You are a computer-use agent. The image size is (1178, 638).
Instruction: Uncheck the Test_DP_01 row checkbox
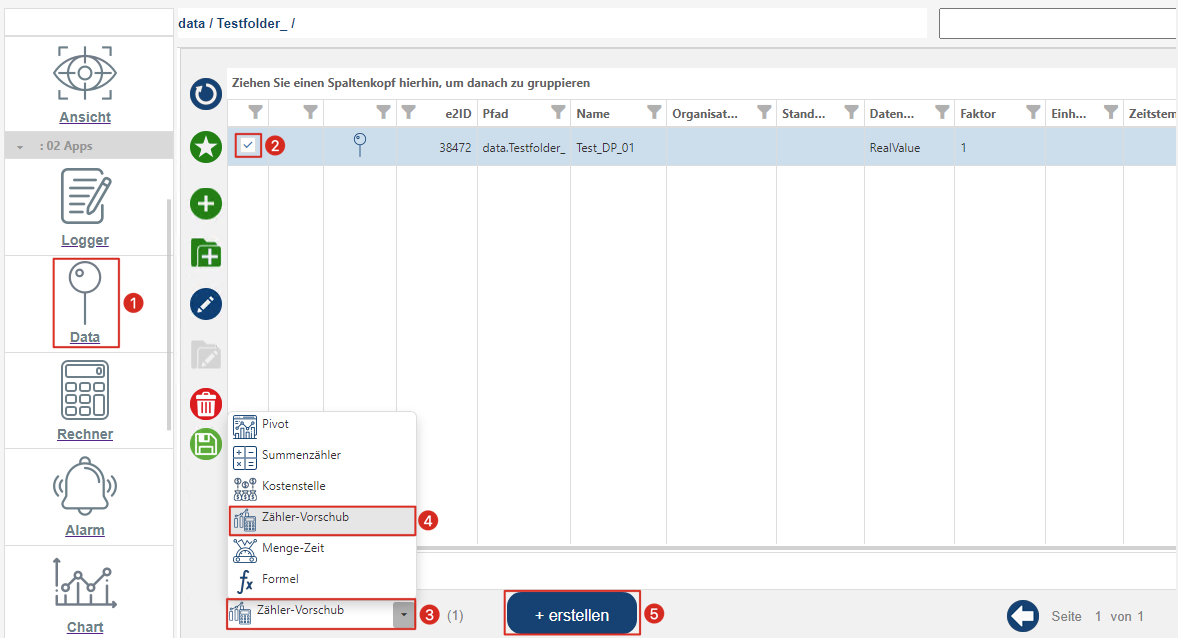tap(248, 146)
